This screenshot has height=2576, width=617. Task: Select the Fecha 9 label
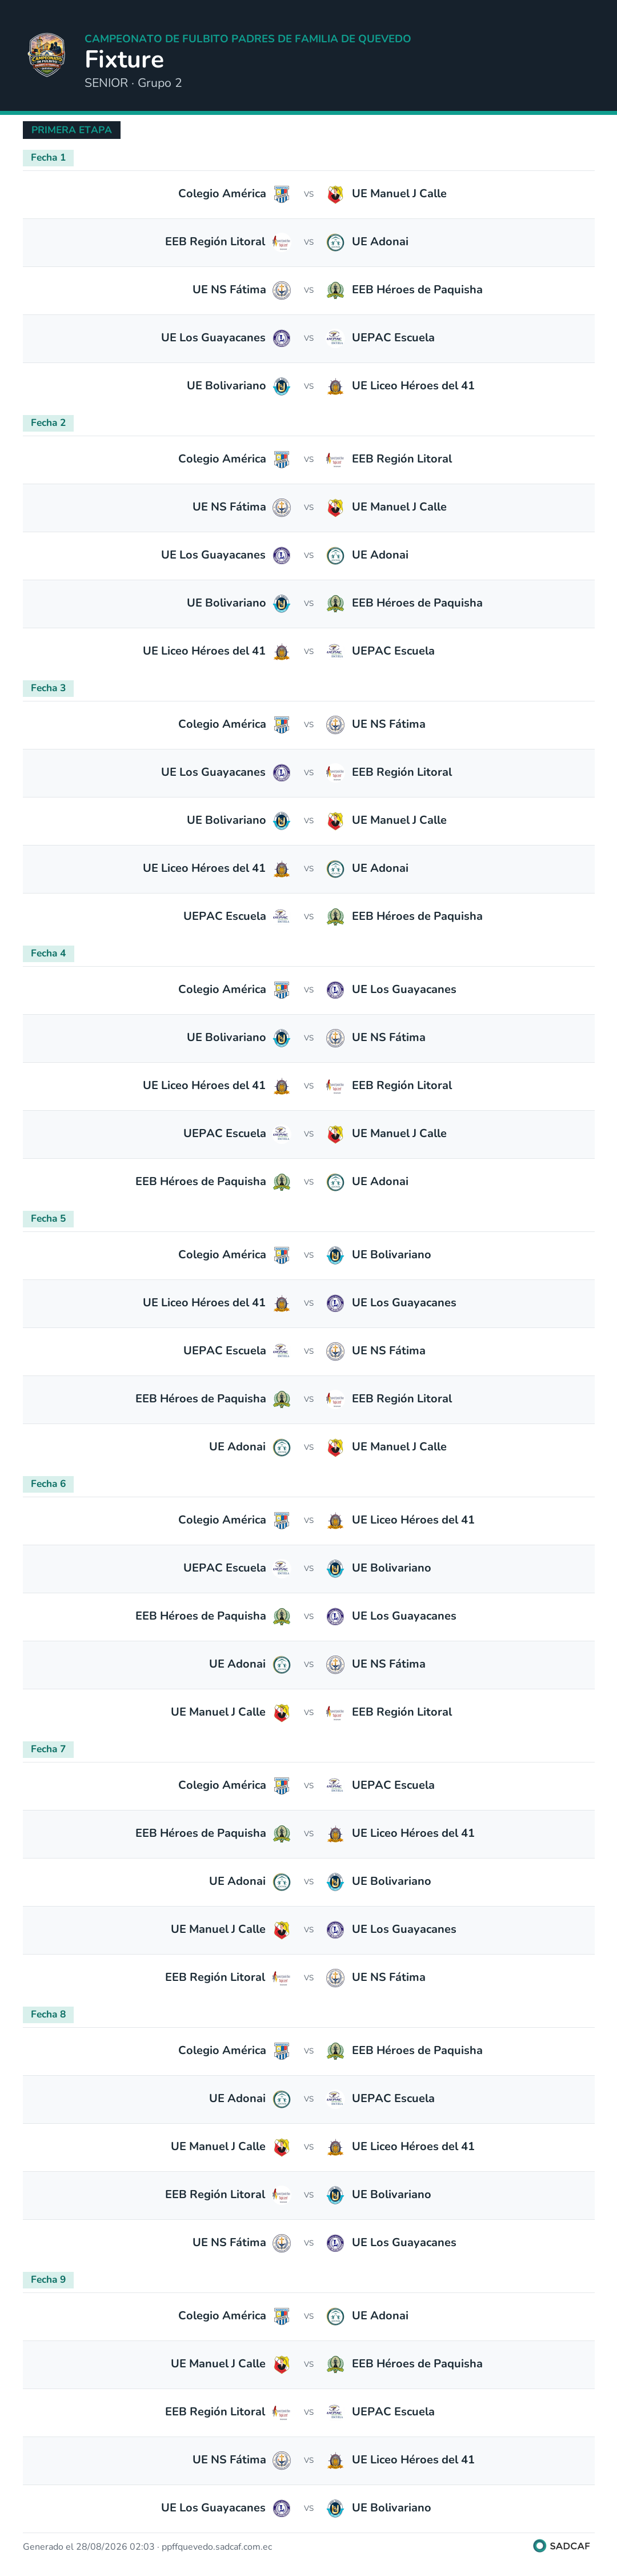point(48,2280)
